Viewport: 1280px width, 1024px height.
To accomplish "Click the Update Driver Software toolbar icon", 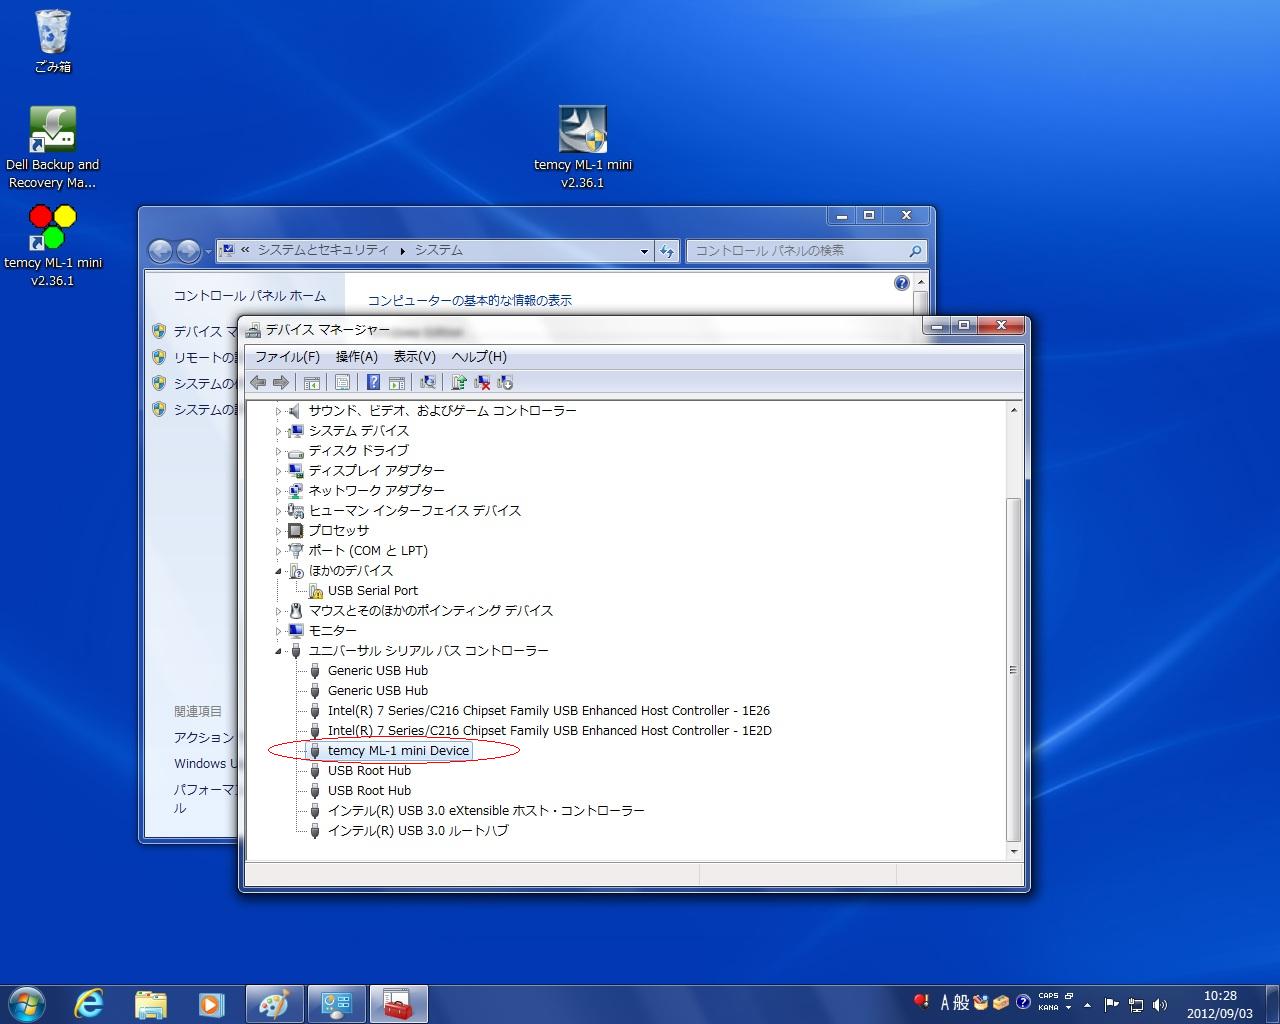I will 459,382.
